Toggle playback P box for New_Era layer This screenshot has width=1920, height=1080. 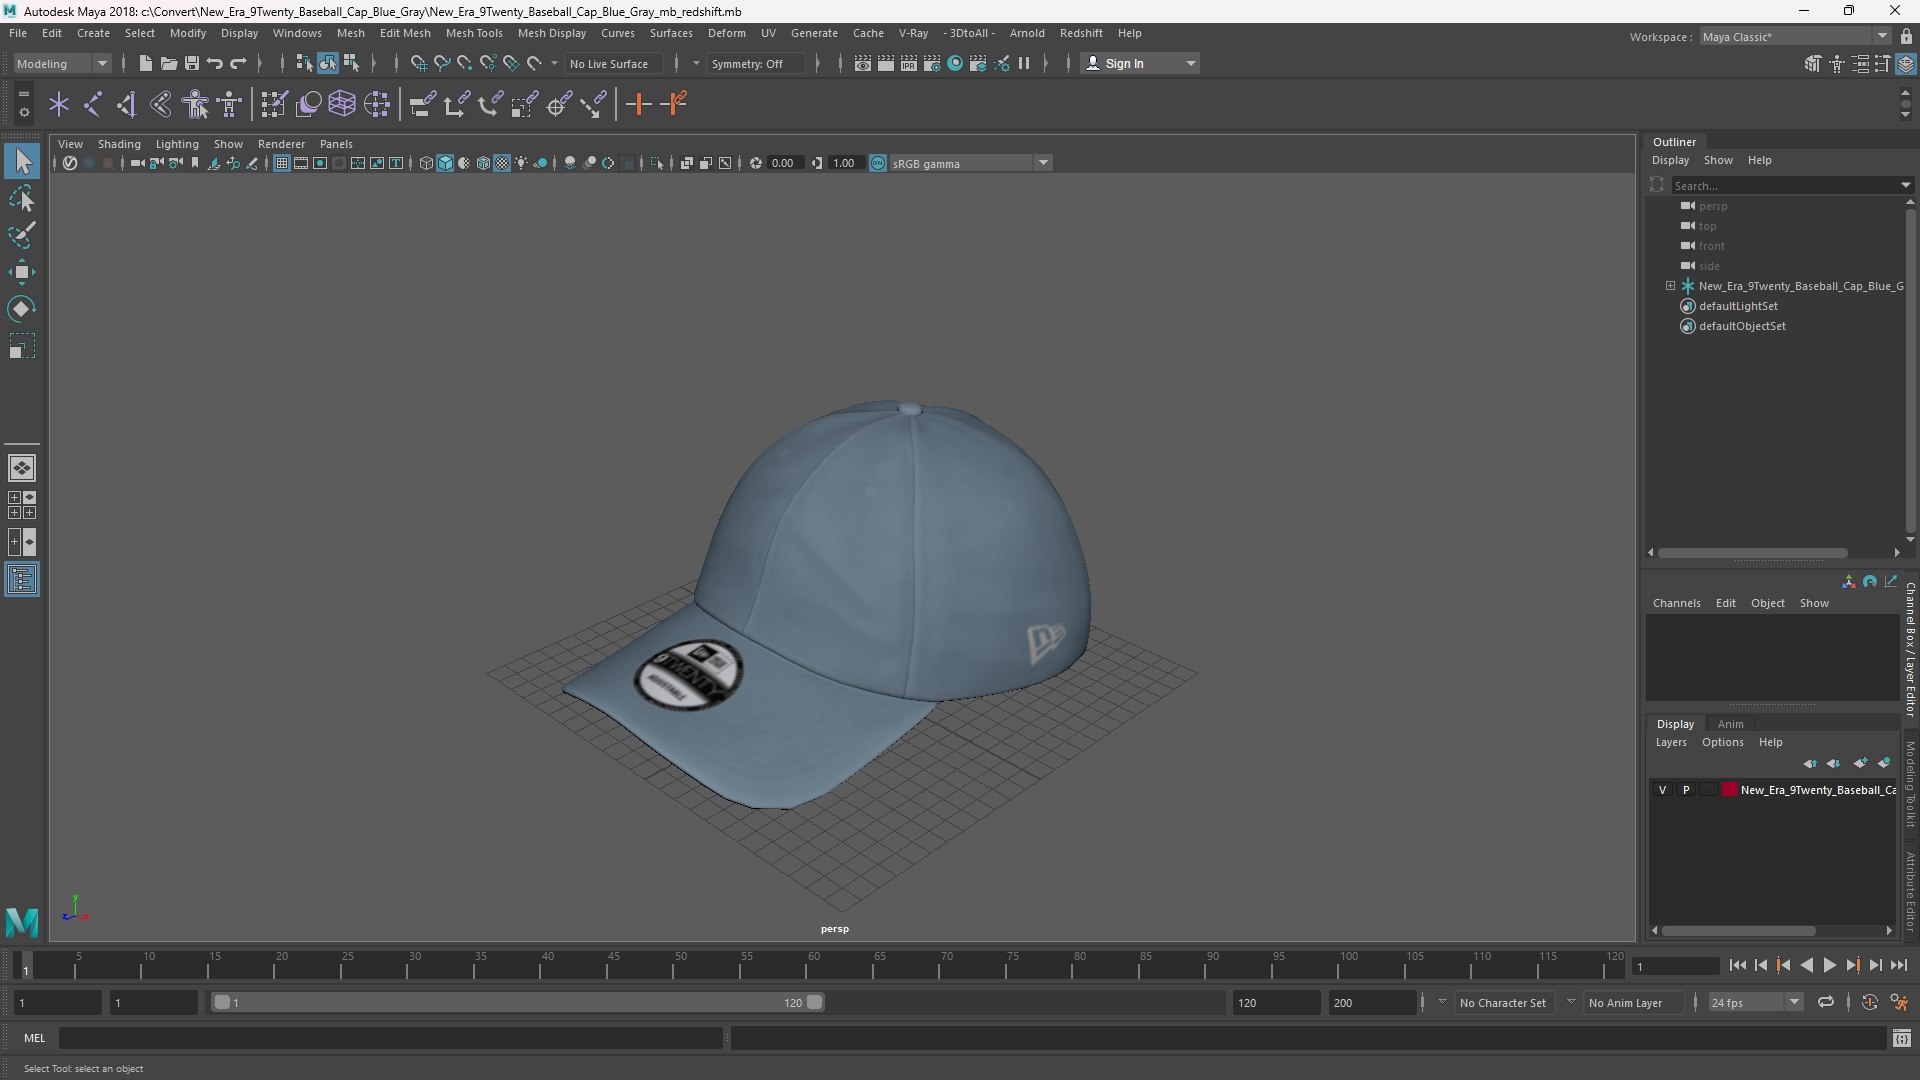coord(1686,790)
